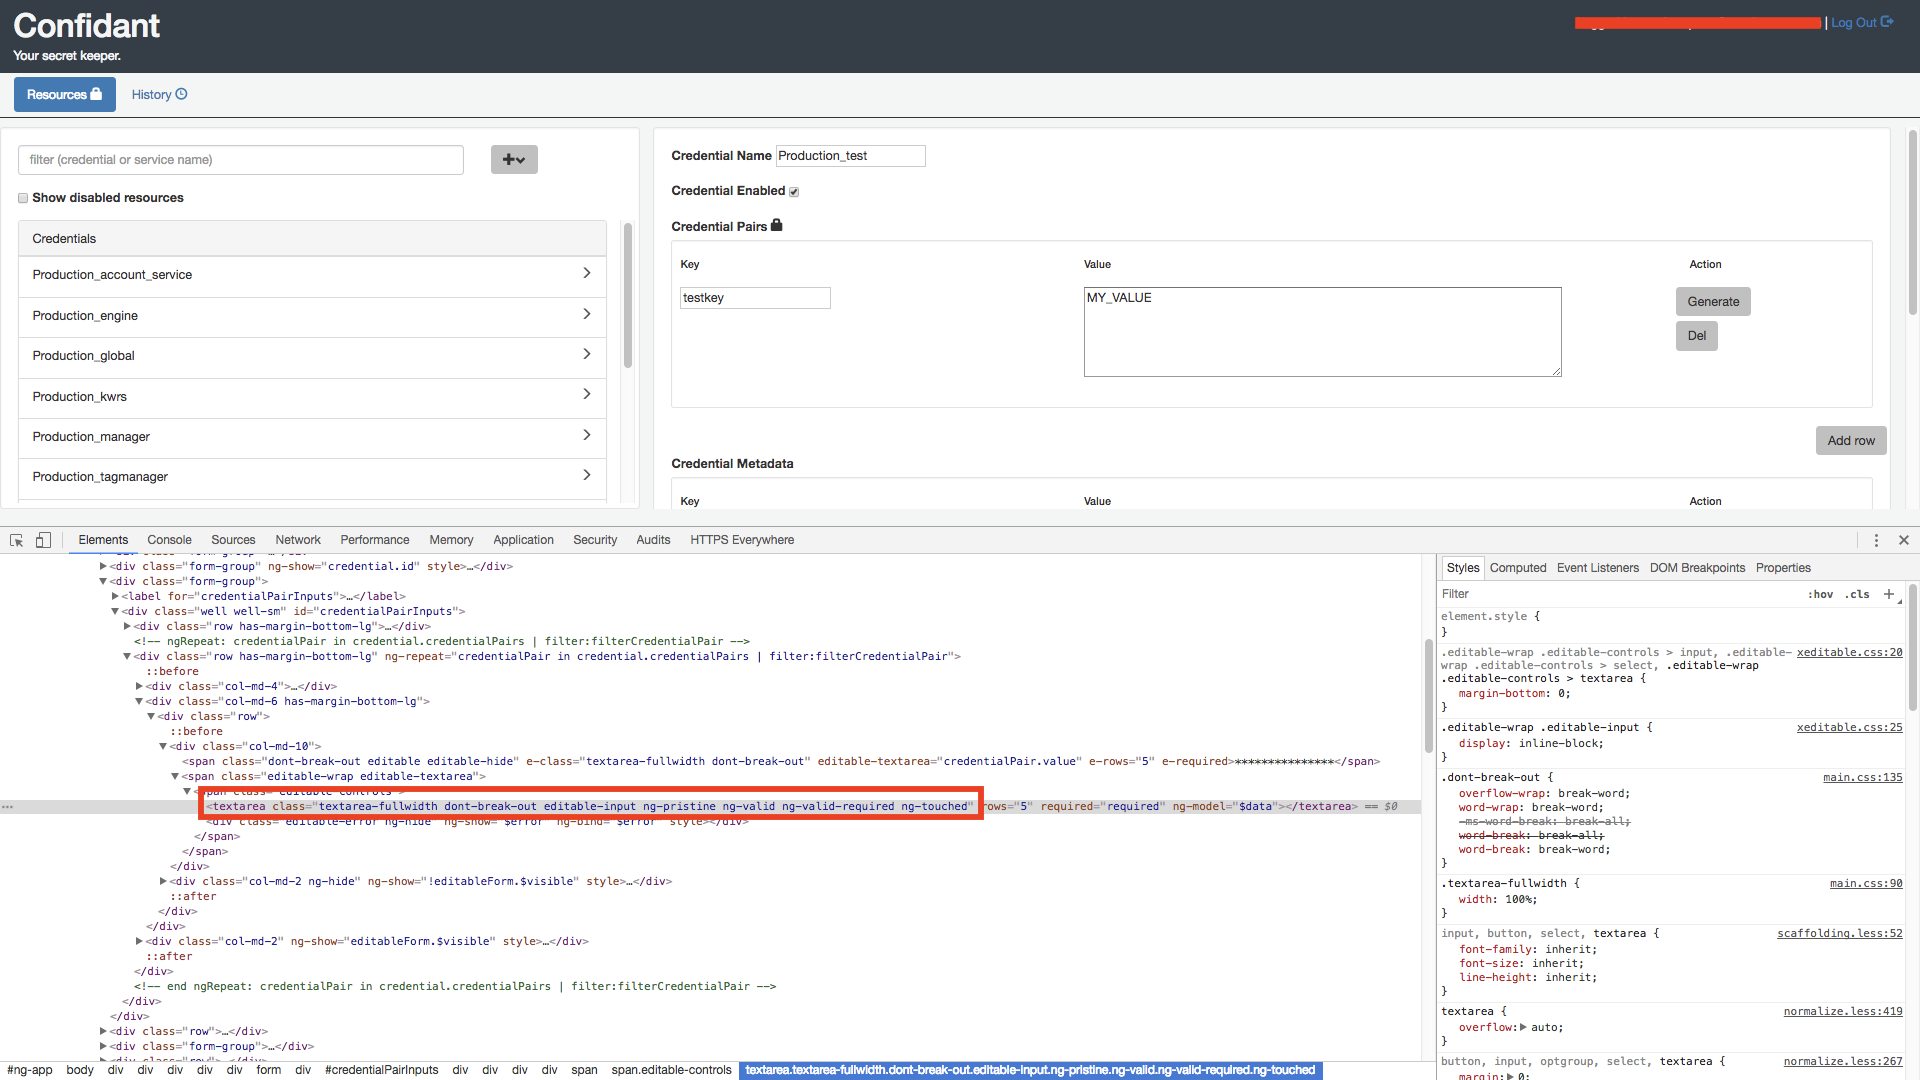Open the add-resource dropdown caret button

pos(522,159)
